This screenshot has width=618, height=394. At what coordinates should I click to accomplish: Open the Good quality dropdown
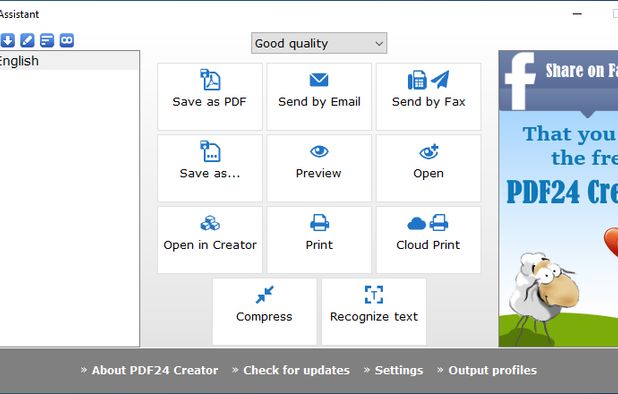point(319,43)
